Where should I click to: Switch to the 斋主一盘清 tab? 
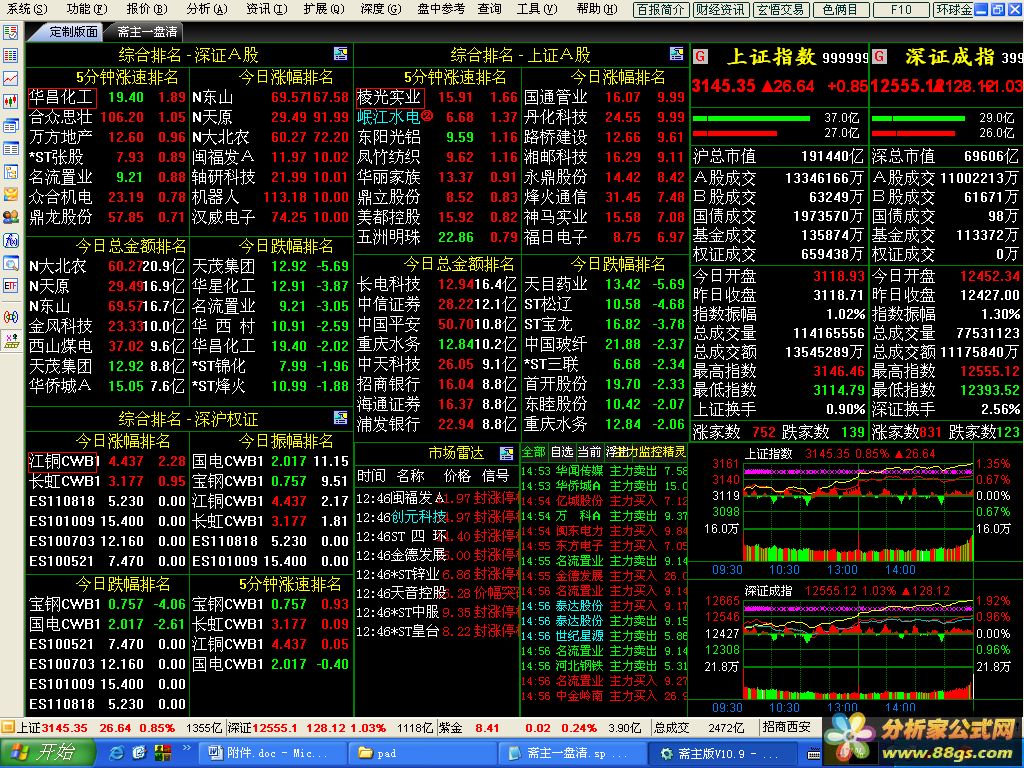[x=148, y=31]
